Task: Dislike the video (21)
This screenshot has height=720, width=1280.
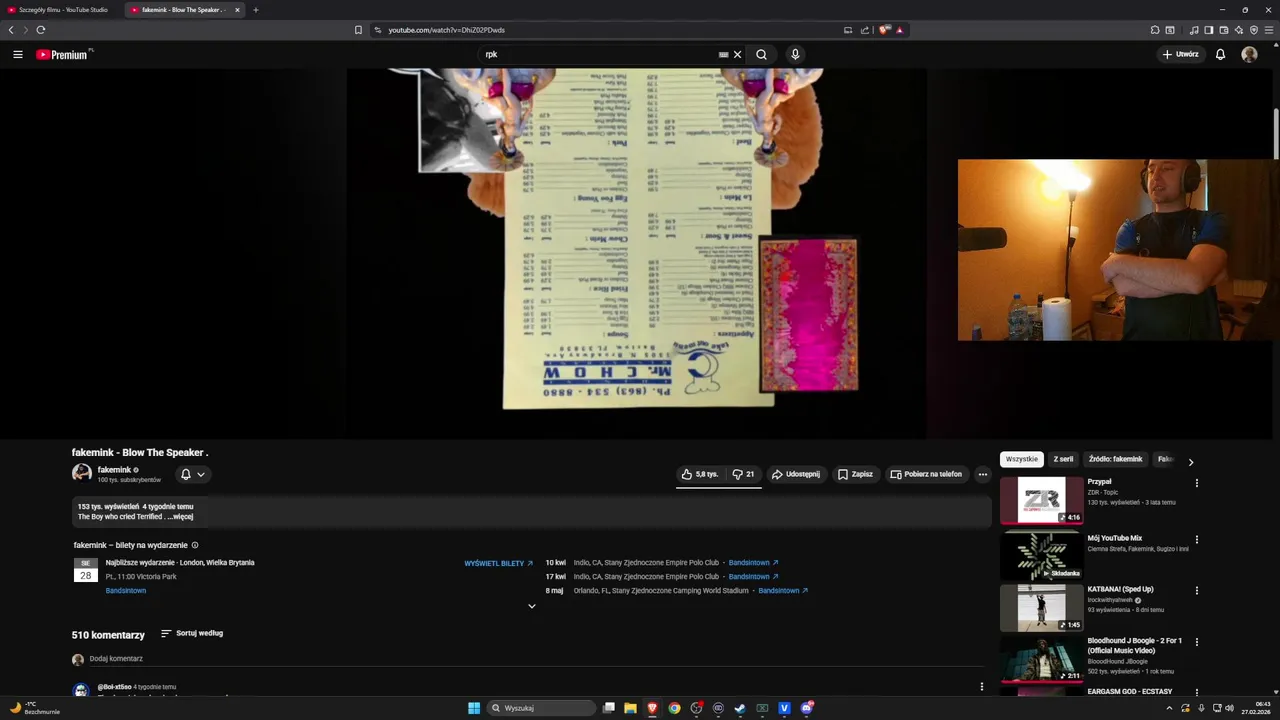Action: pyautogui.click(x=743, y=474)
